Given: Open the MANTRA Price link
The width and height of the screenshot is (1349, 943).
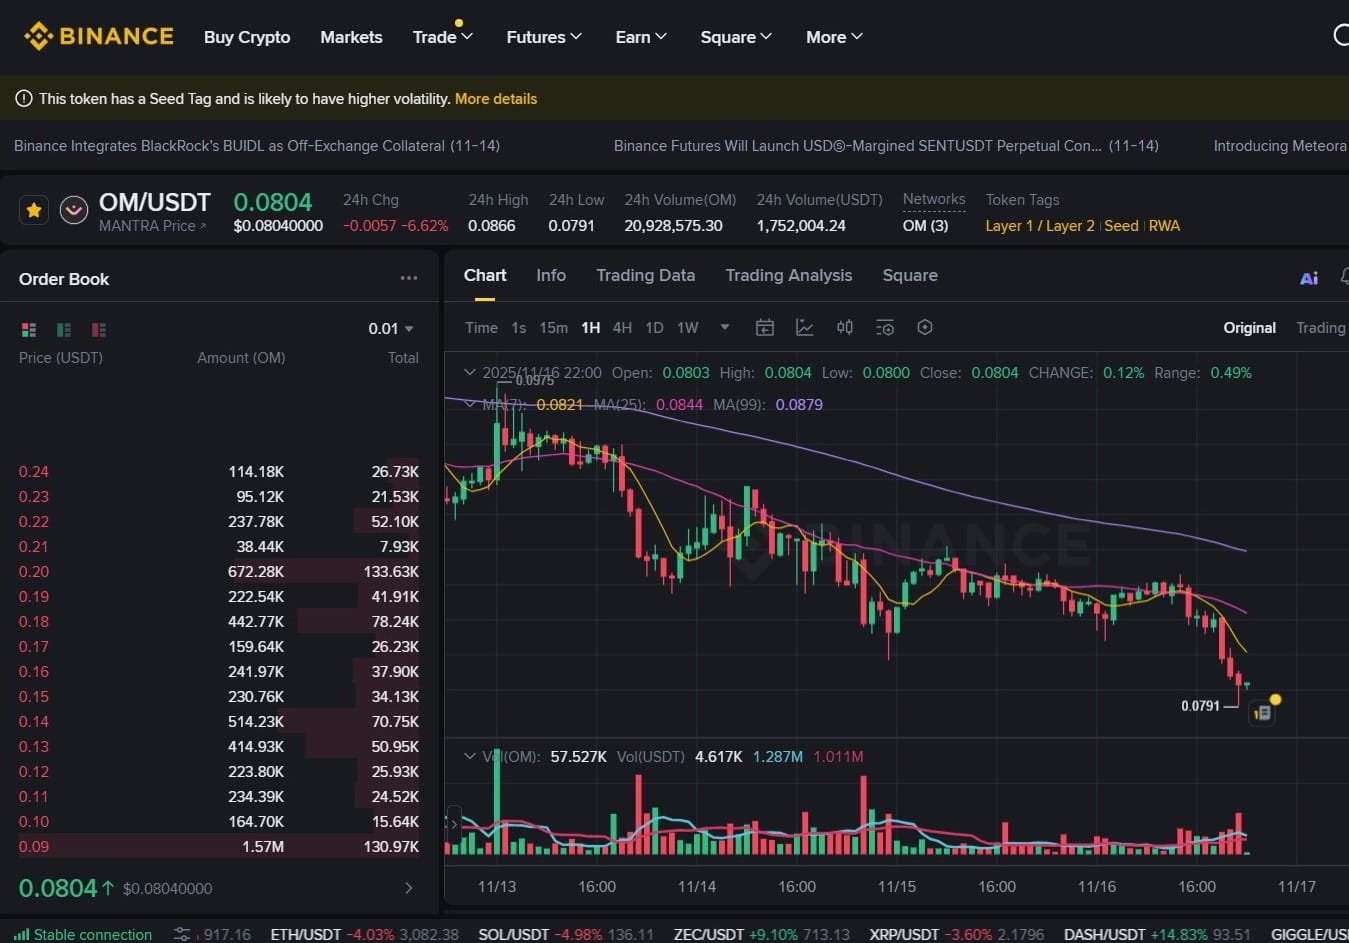Looking at the screenshot, I should click(153, 226).
